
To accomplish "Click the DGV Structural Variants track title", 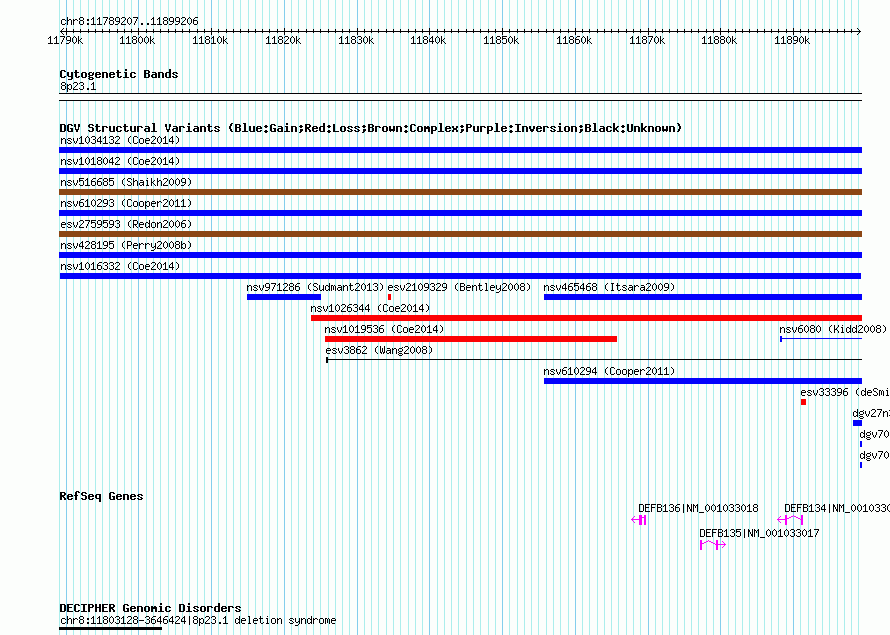I will point(371,128).
